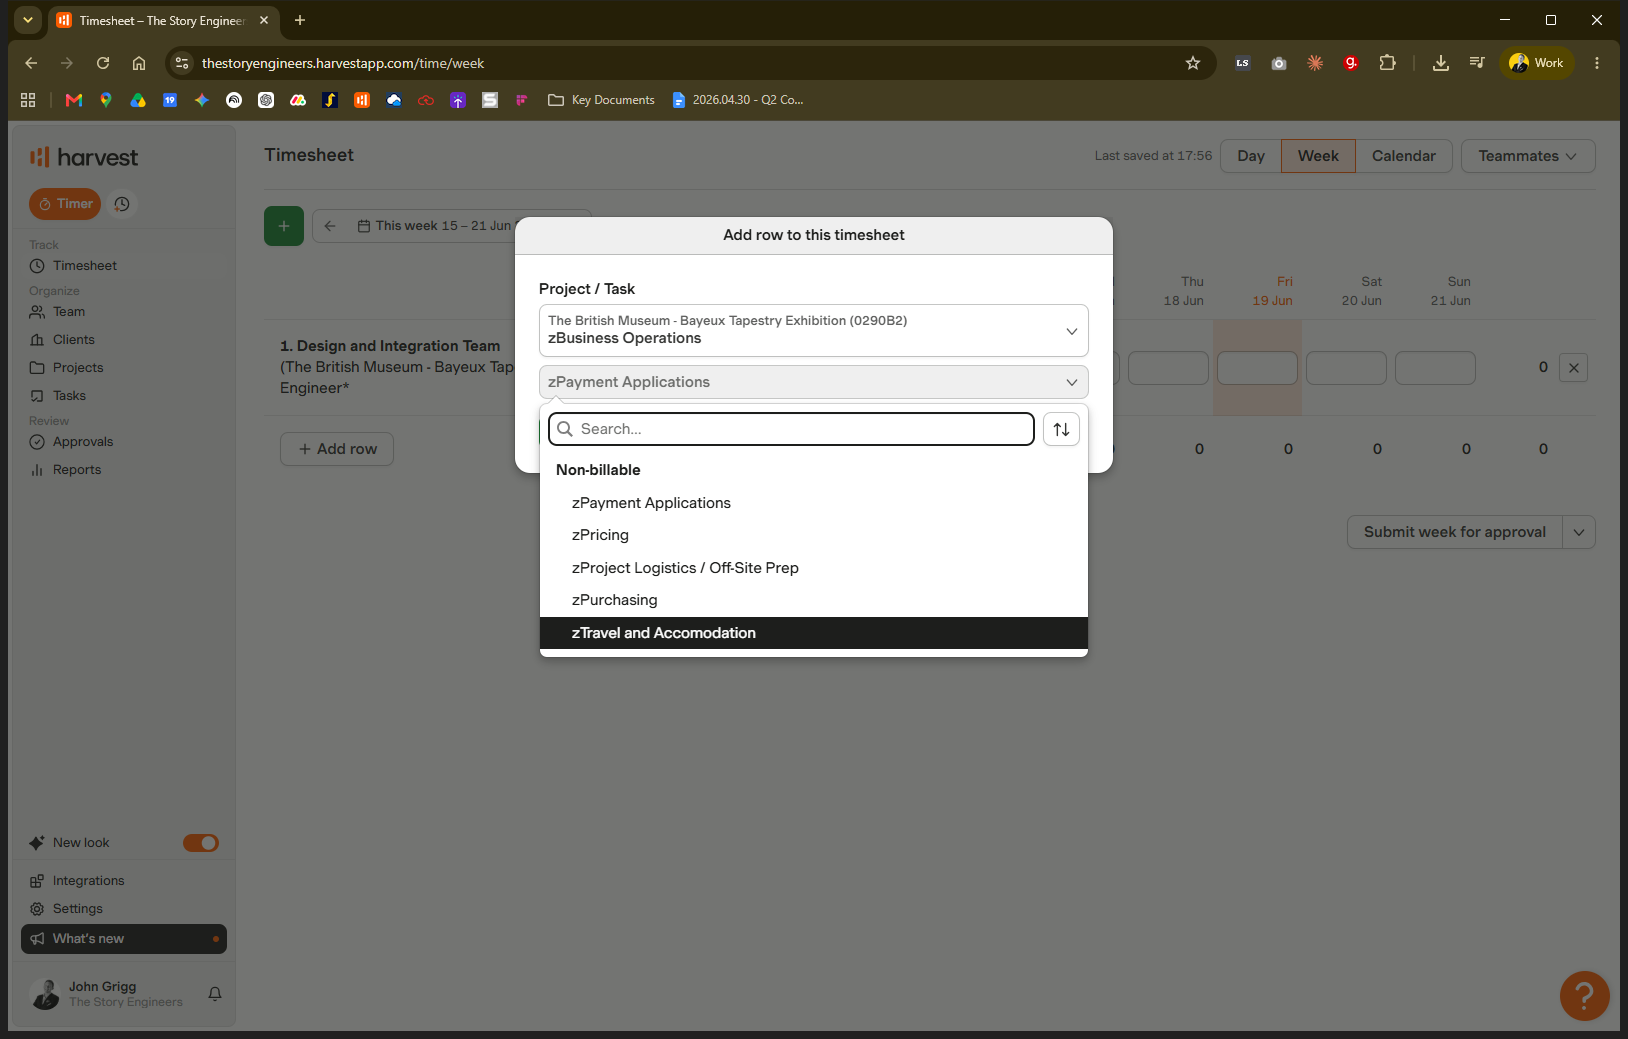Viewport: 1628px width, 1039px height.
Task: Submit week for approval
Action: point(1455,532)
